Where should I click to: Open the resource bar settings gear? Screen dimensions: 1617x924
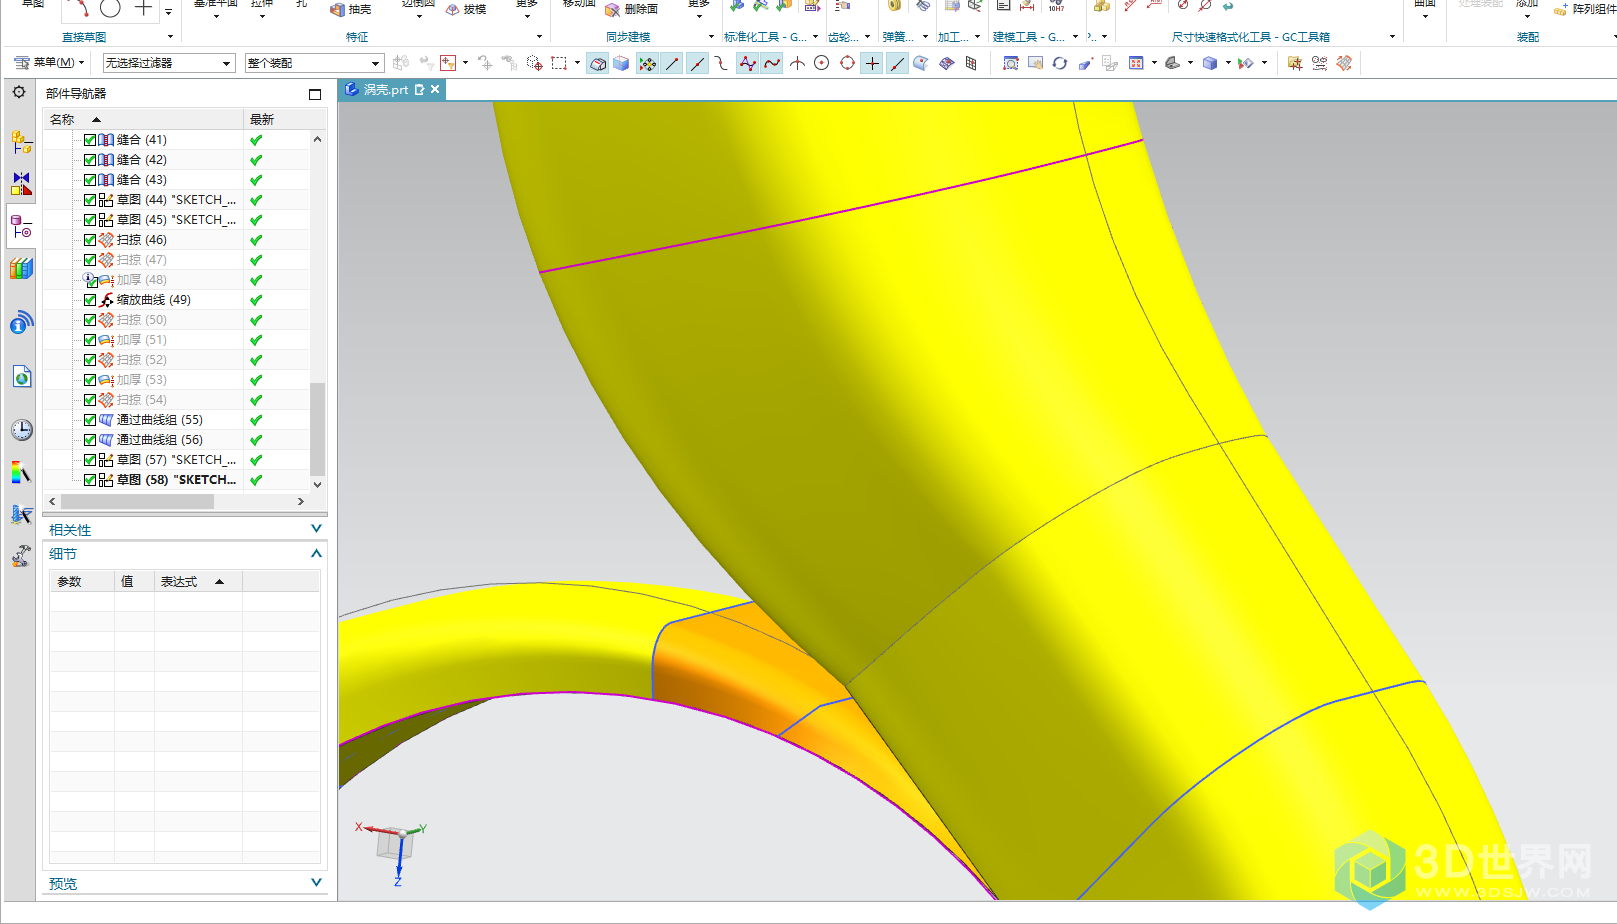19,92
